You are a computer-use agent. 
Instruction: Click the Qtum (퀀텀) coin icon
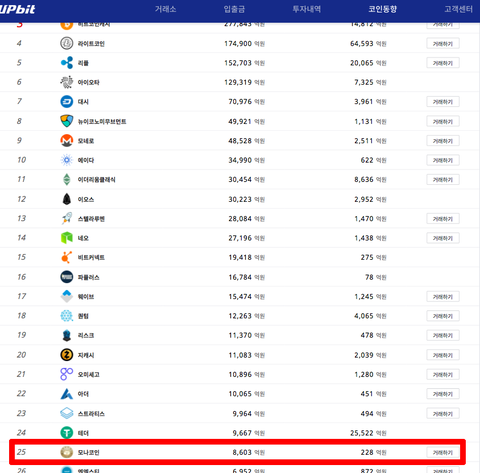(x=67, y=316)
